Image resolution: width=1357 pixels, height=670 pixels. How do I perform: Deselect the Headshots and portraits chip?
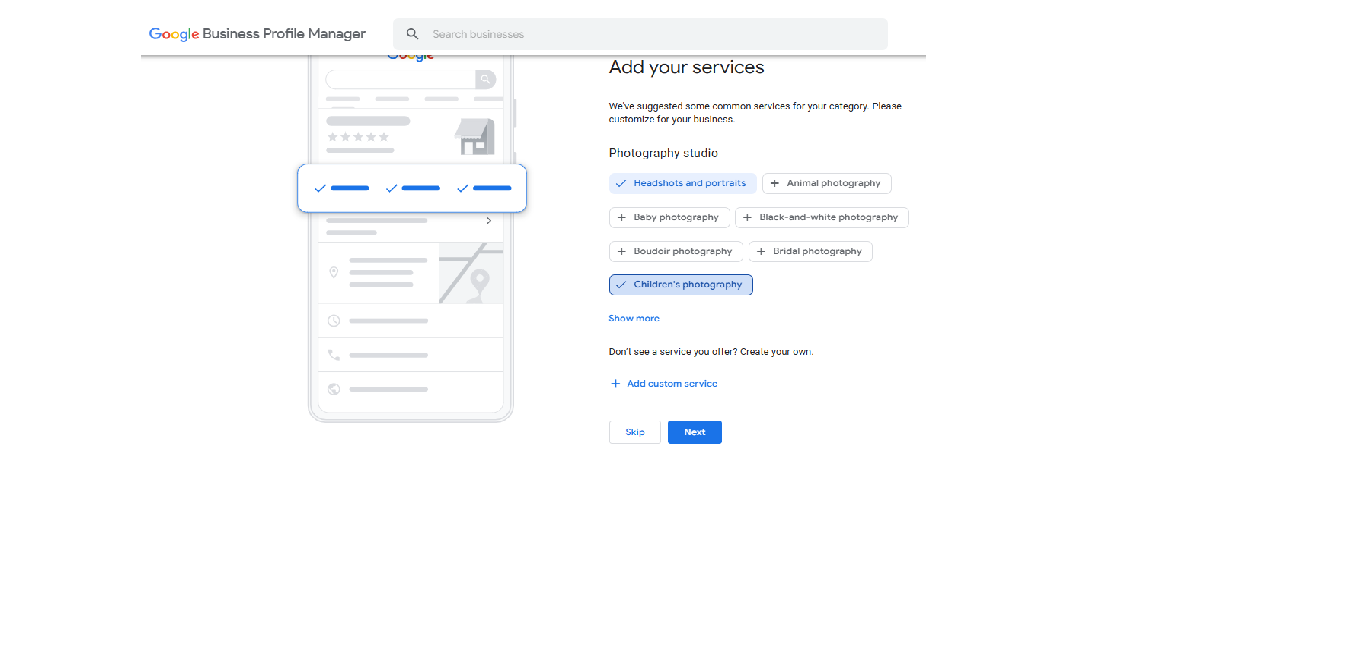(683, 184)
